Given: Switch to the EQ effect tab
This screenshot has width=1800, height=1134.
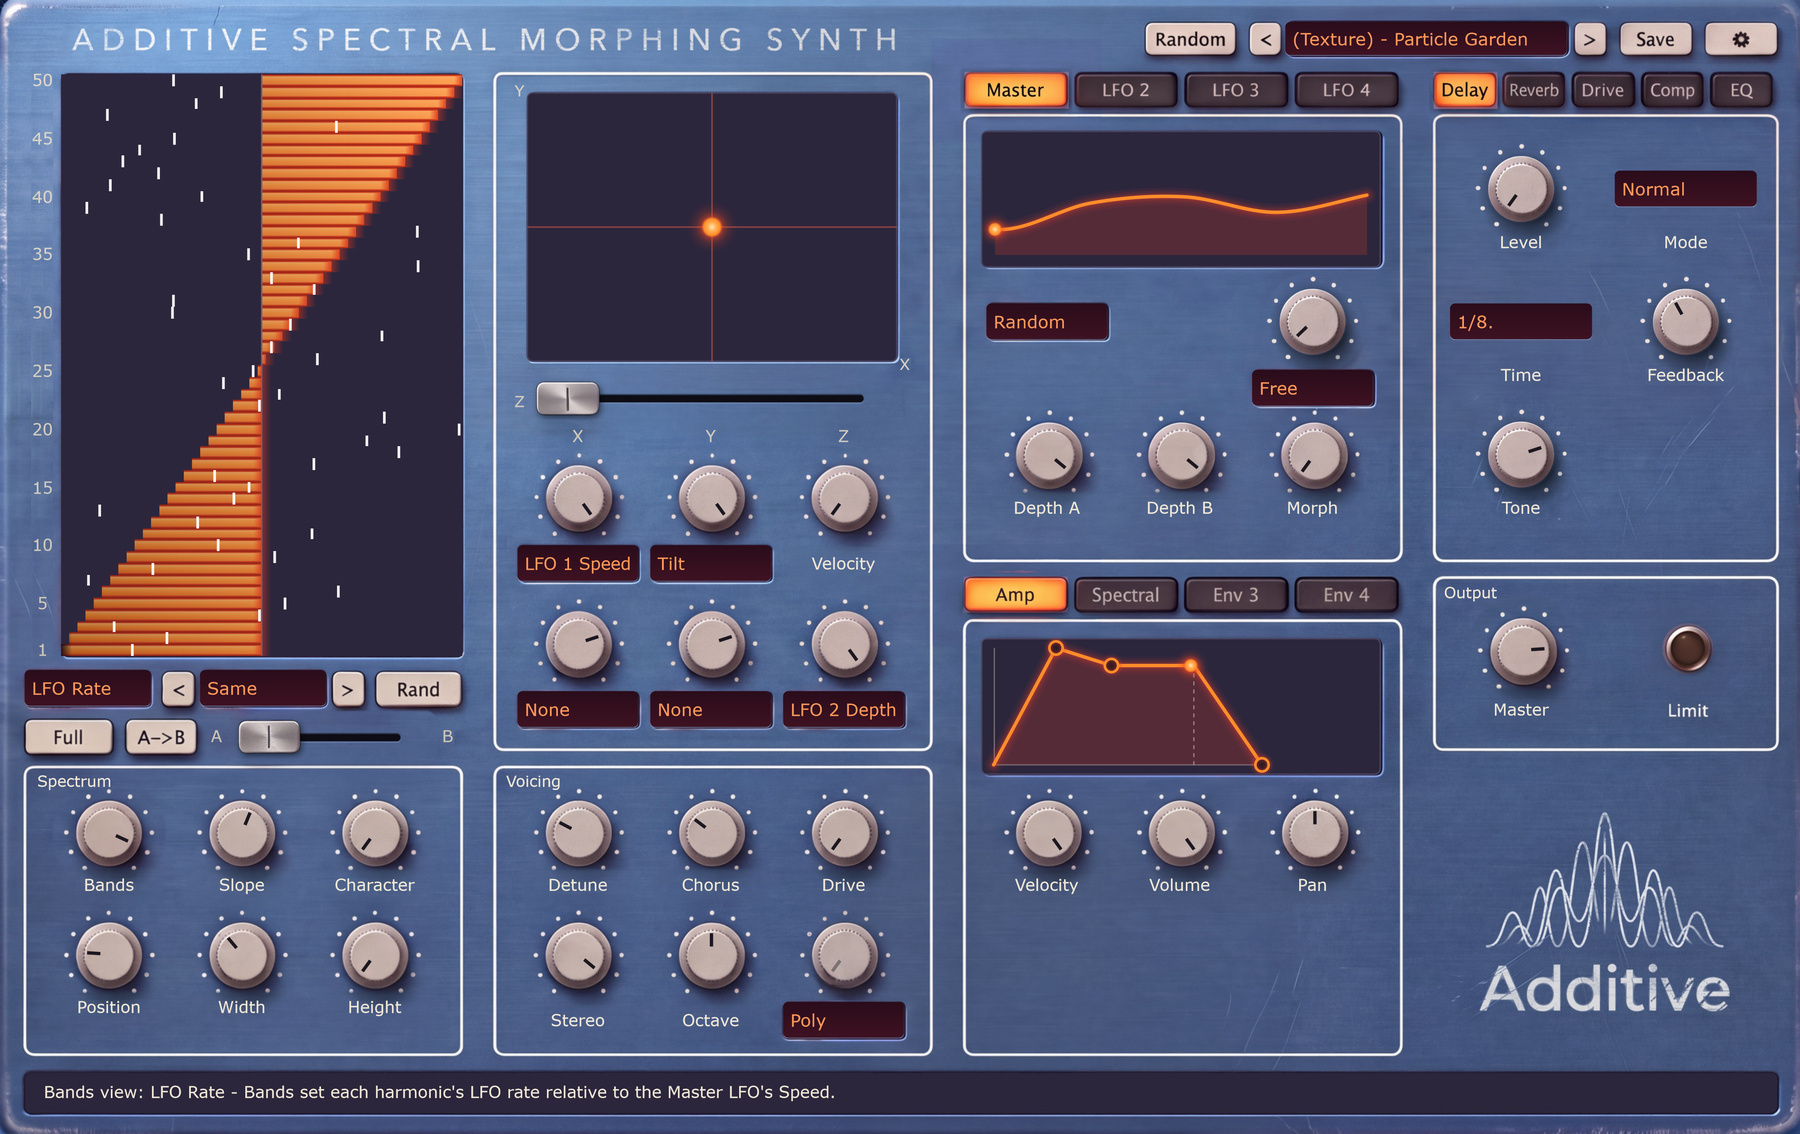Looking at the screenshot, I should [1740, 90].
